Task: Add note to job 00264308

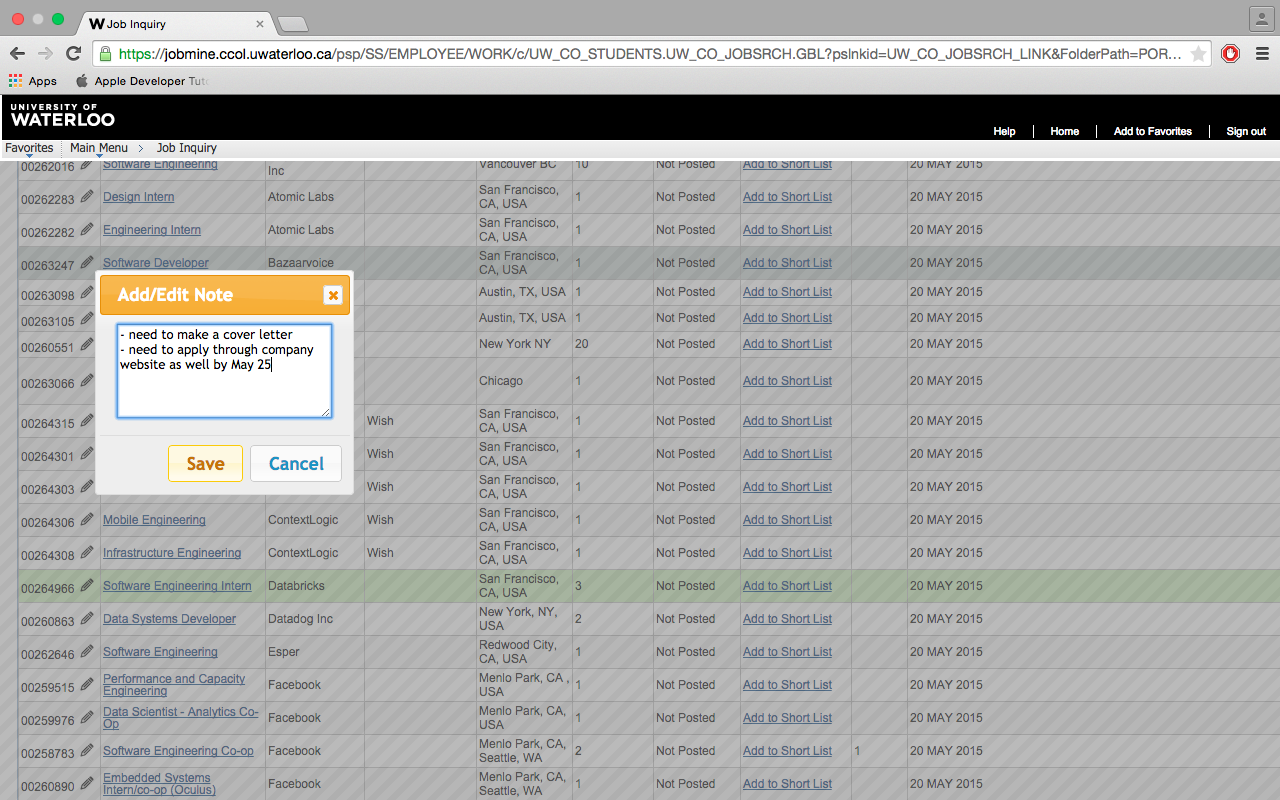Action: tap(88, 553)
